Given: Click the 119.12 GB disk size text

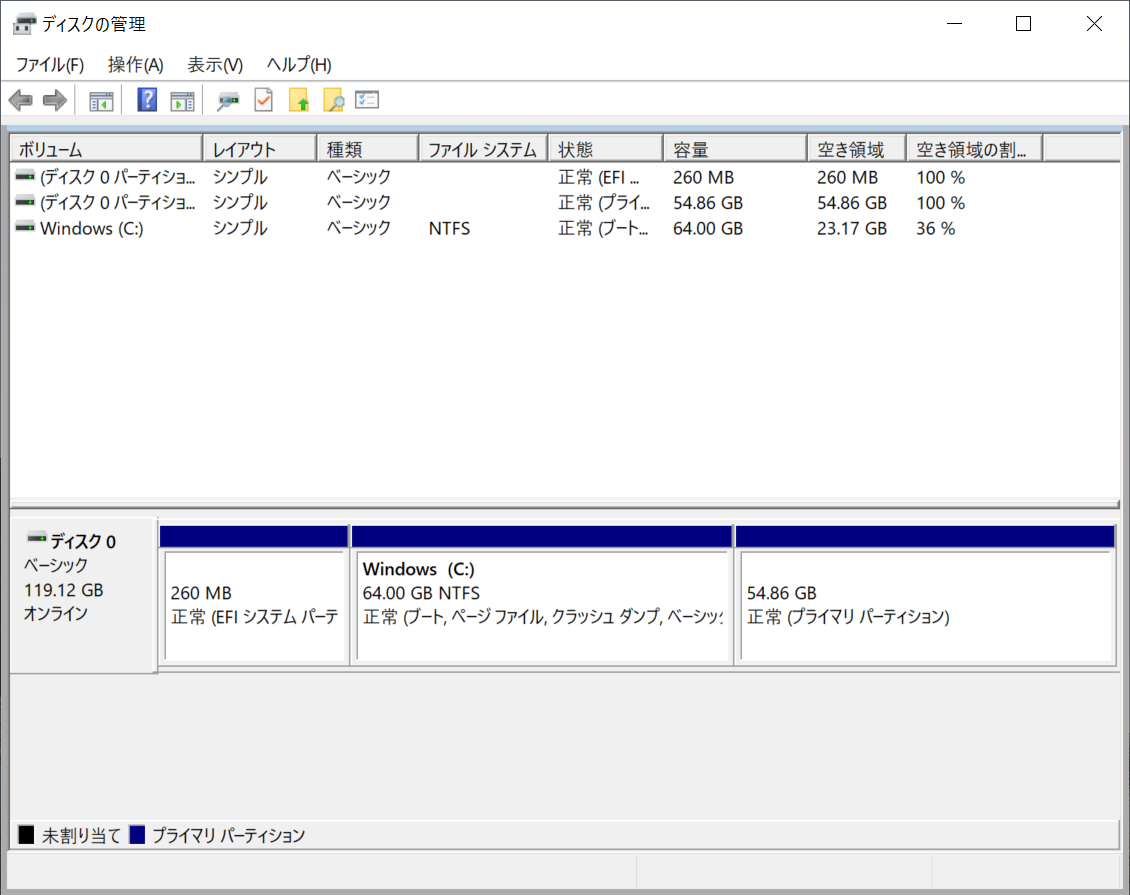Looking at the screenshot, I should [x=63, y=590].
